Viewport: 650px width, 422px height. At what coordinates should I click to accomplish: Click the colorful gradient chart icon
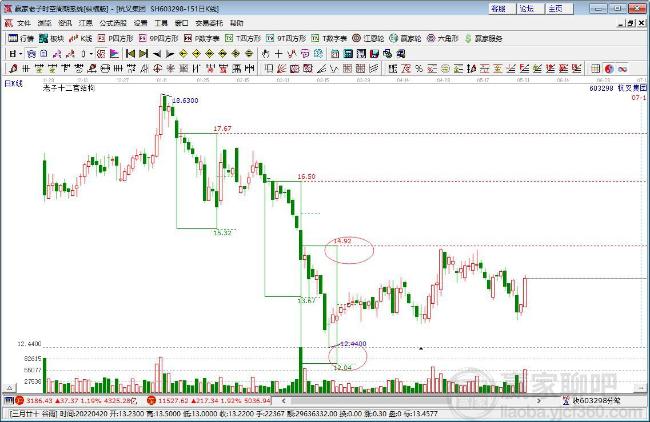point(114,54)
